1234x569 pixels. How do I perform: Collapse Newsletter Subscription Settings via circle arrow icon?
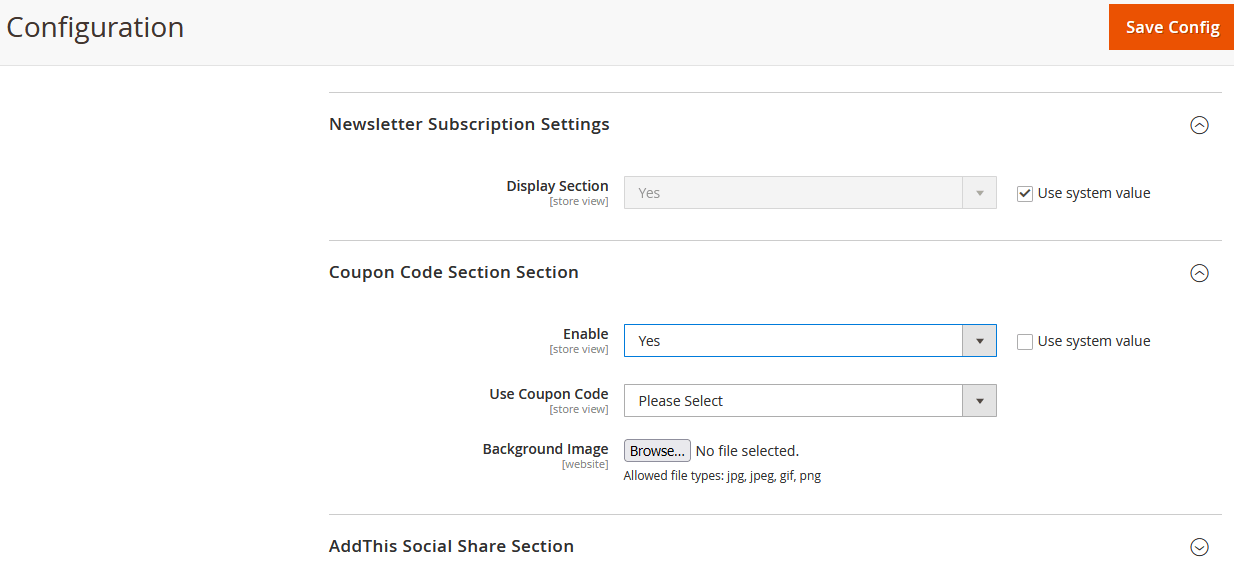tap(1199, 125)
